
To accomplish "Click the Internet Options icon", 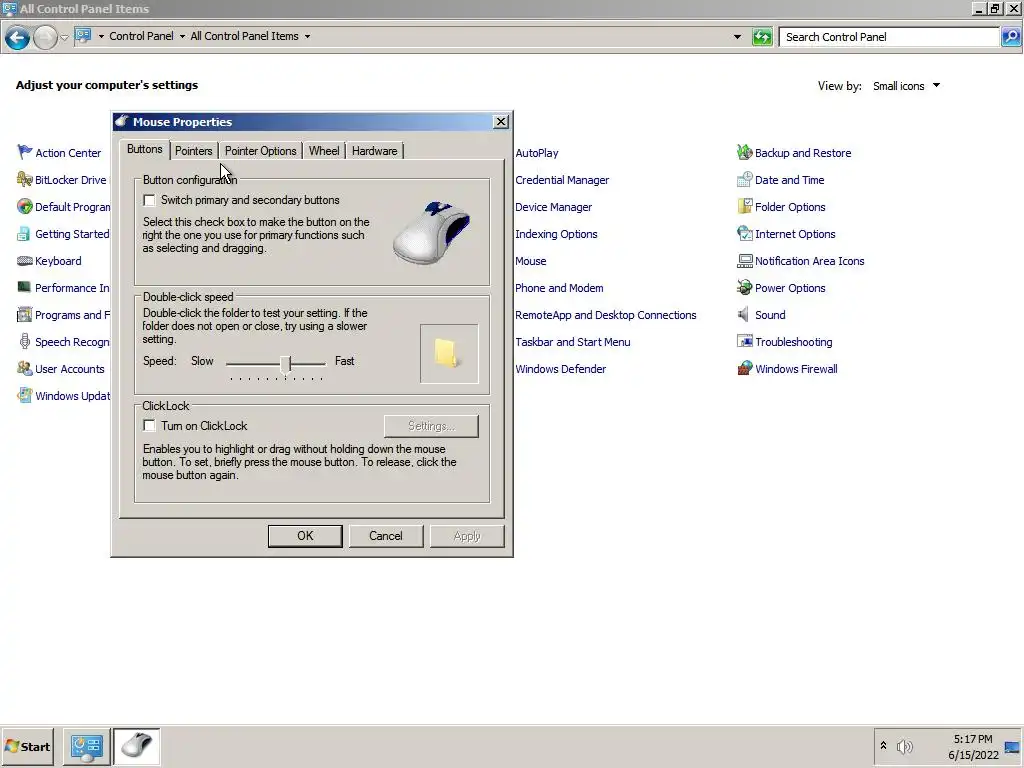I will [744, 234].
